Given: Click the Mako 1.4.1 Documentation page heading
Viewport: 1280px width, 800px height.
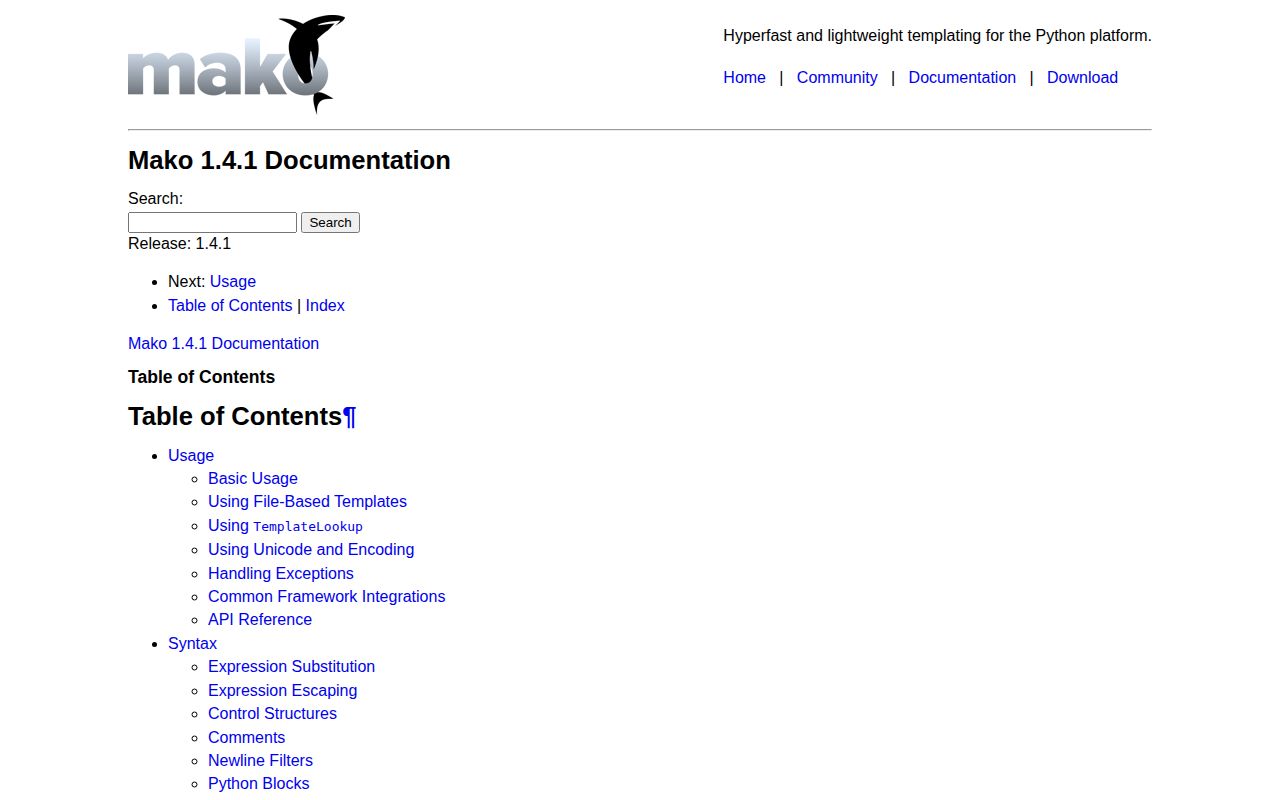Looking at the screenshot, I should [289, 160].
